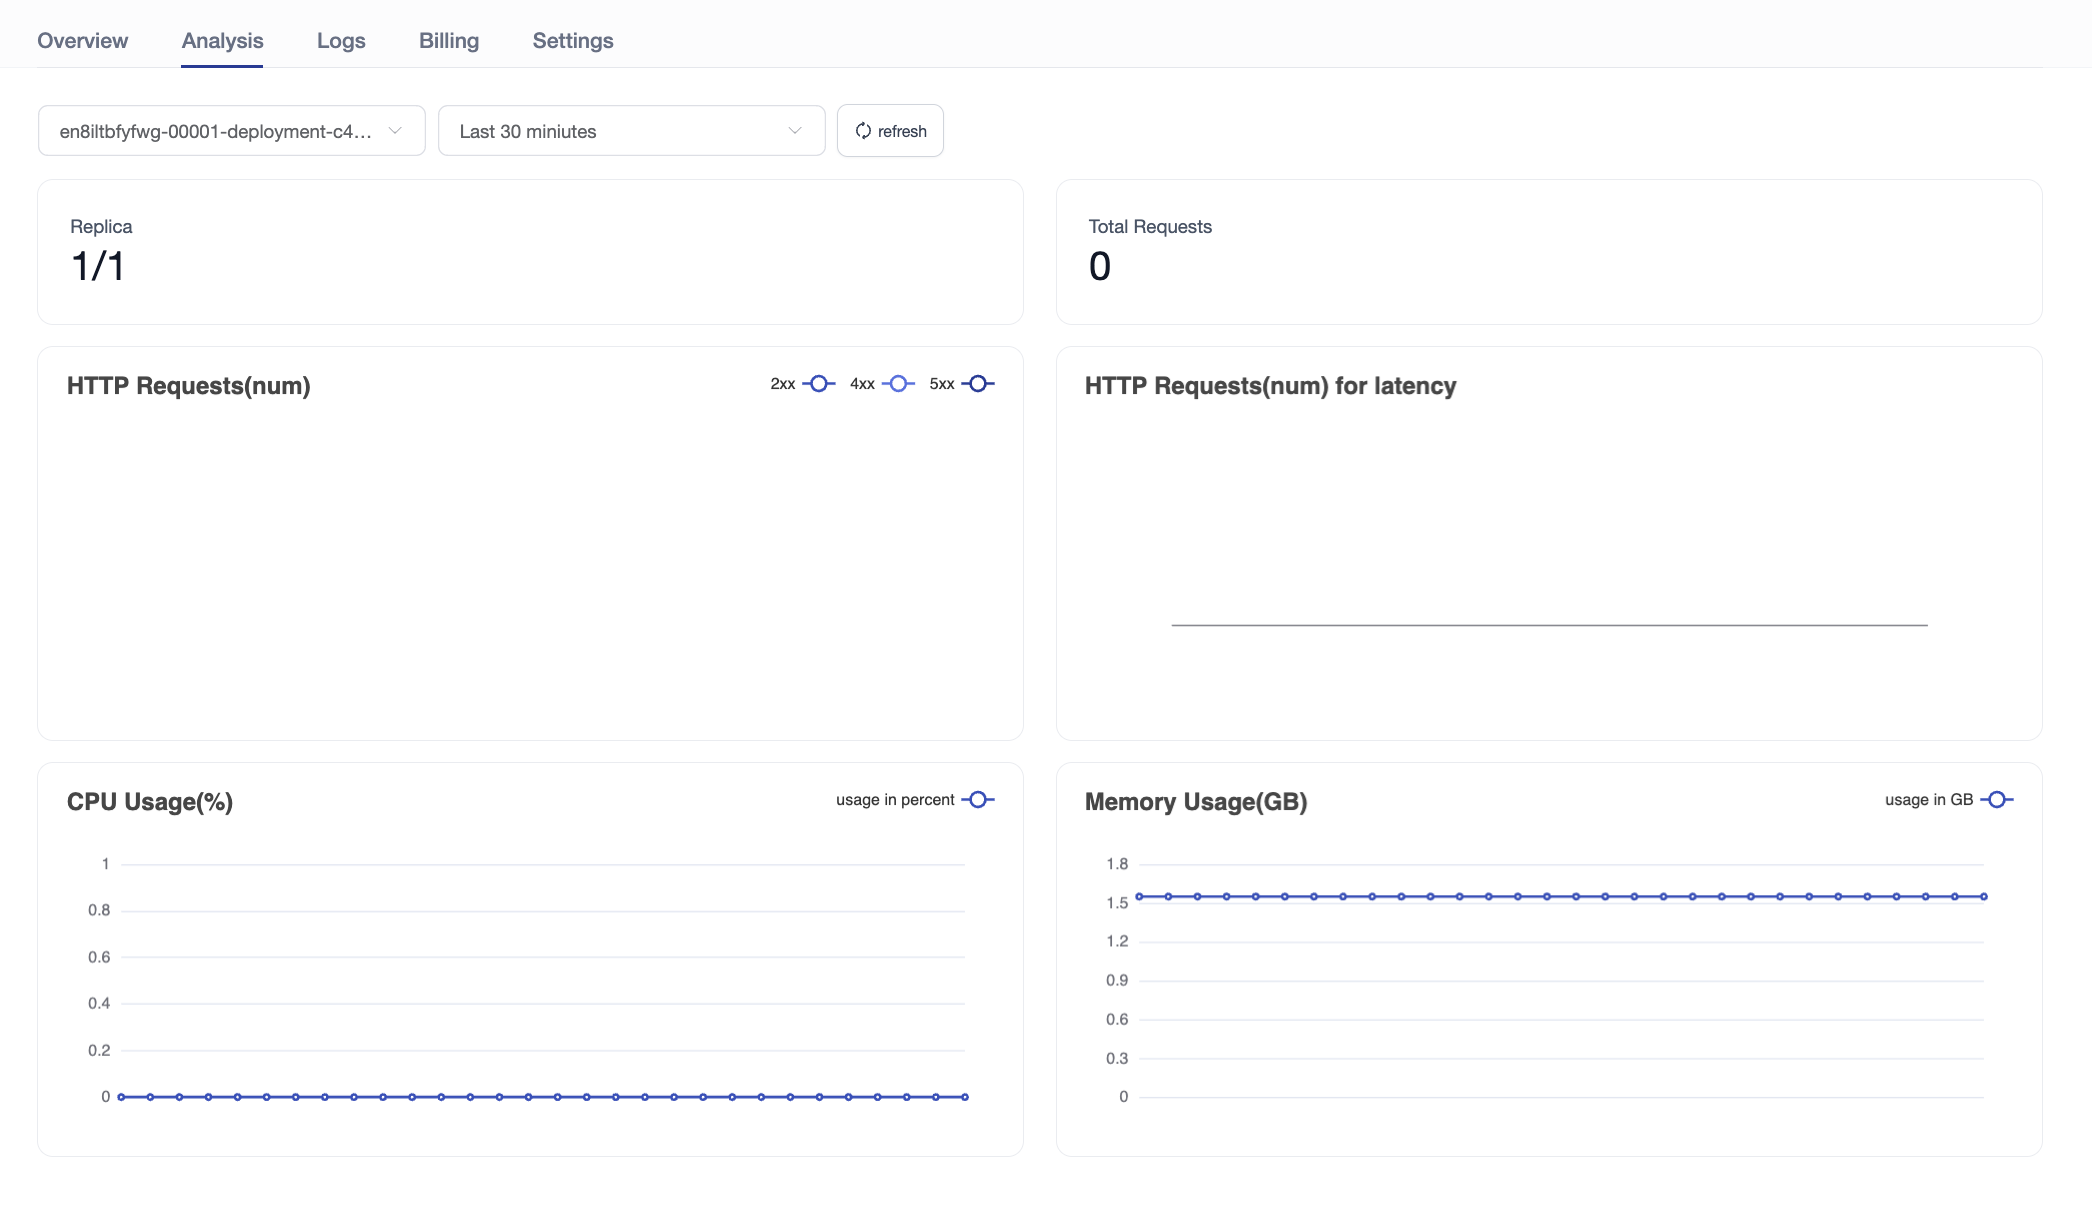Toggle the 4xx series legend marker
The height and width of the screenshot is (1218, 2092).
tap(898, 384)
